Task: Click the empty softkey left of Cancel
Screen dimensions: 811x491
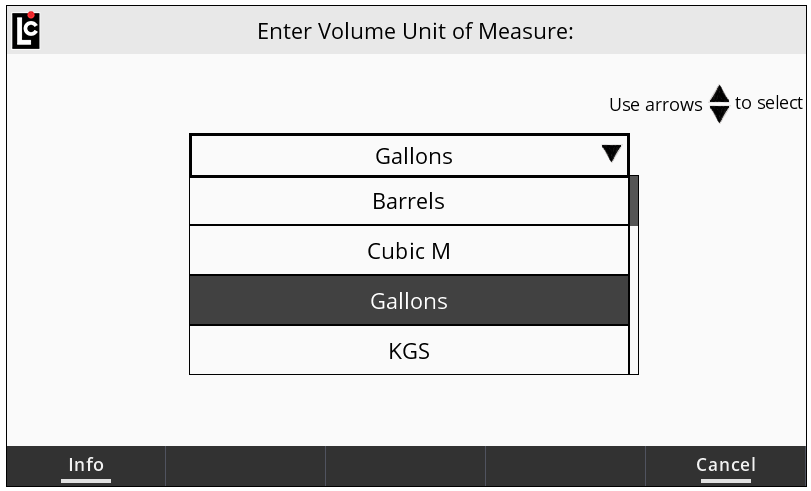Action: click(565, 466)
